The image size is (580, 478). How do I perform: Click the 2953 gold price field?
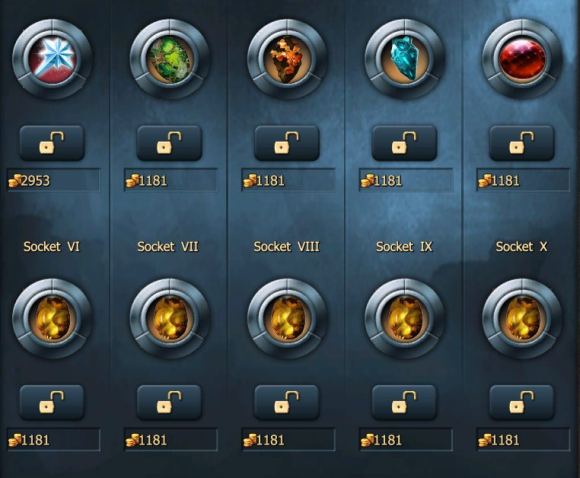coord(53,180)
